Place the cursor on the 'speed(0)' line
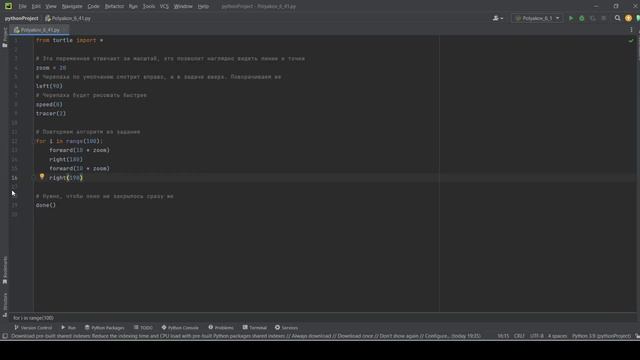Image resolution: width=640 pixels, height=360 pixels. tap(49, 104)
